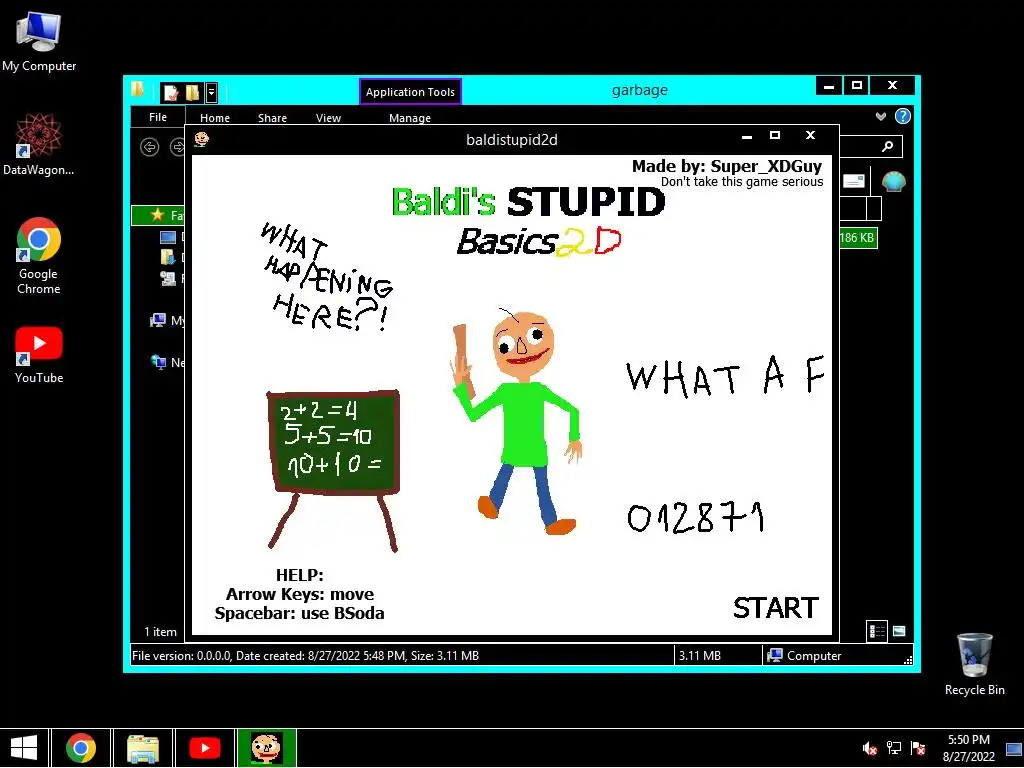Click the baldistupid2d window title icon
This screenshot has height=768, width=1024.
click(201, 139)
